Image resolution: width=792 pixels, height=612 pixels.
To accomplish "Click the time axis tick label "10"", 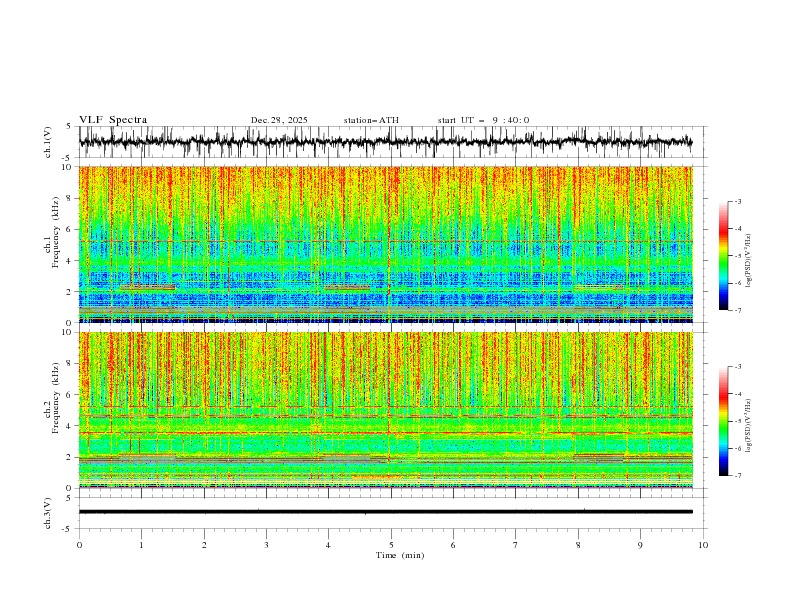I will (x=703, y=545).
